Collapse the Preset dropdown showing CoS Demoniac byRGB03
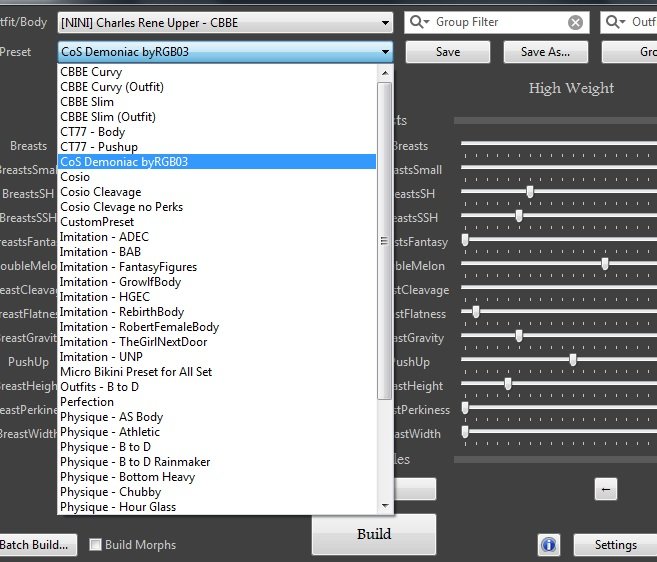The width and height of the screenshot is (657, 562). [x=225, y=52]
